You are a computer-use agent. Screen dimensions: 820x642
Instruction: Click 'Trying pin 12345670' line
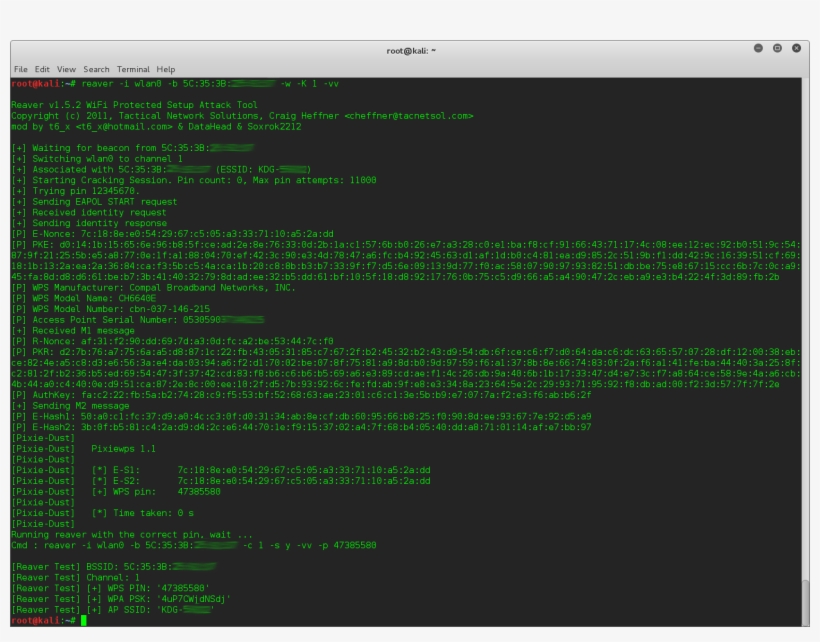point(75,191)
